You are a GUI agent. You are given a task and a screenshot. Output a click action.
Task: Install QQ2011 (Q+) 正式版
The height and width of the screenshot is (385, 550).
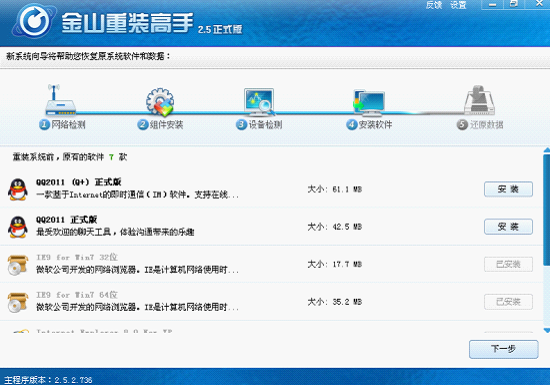click(x=508, y=189)
